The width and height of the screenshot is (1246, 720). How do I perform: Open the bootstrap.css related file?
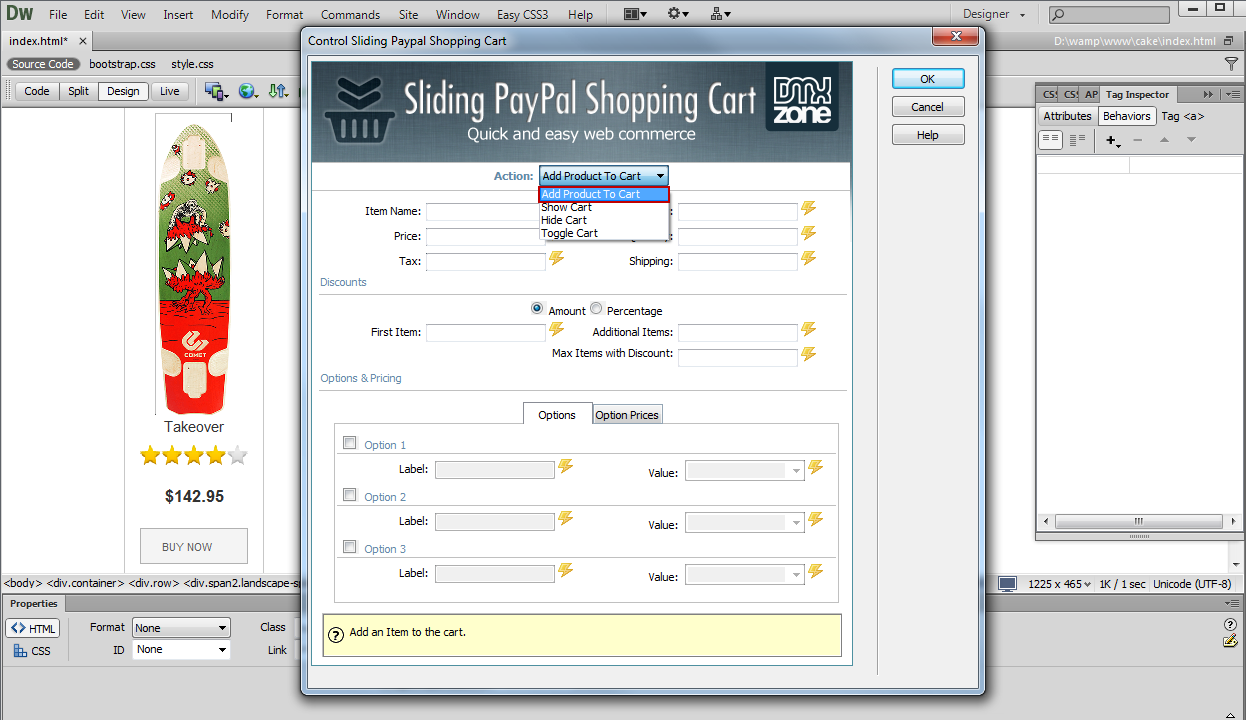[122, 64]
